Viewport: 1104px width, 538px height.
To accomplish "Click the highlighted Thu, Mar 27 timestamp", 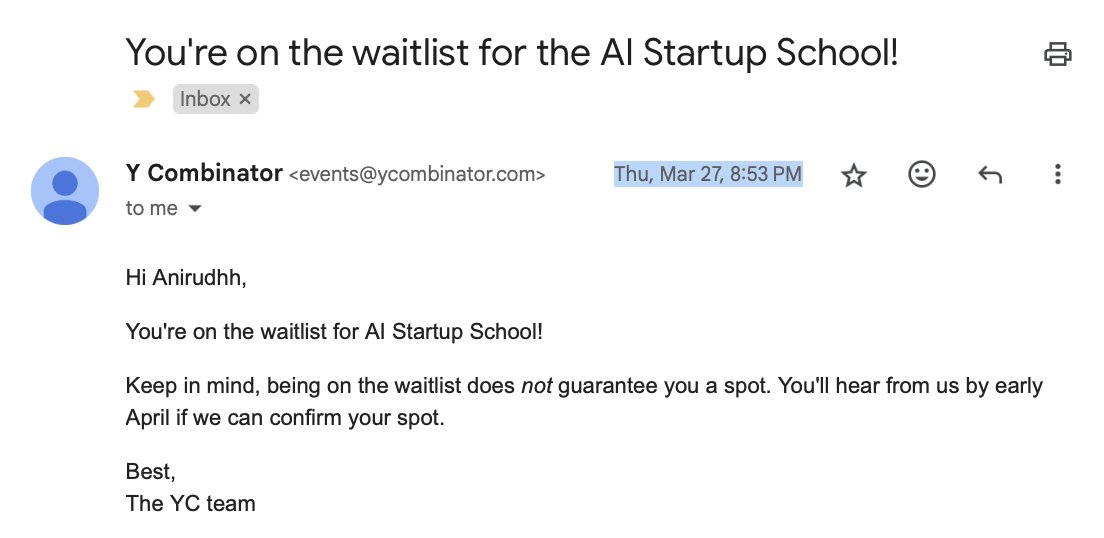I will click(708, 174).
